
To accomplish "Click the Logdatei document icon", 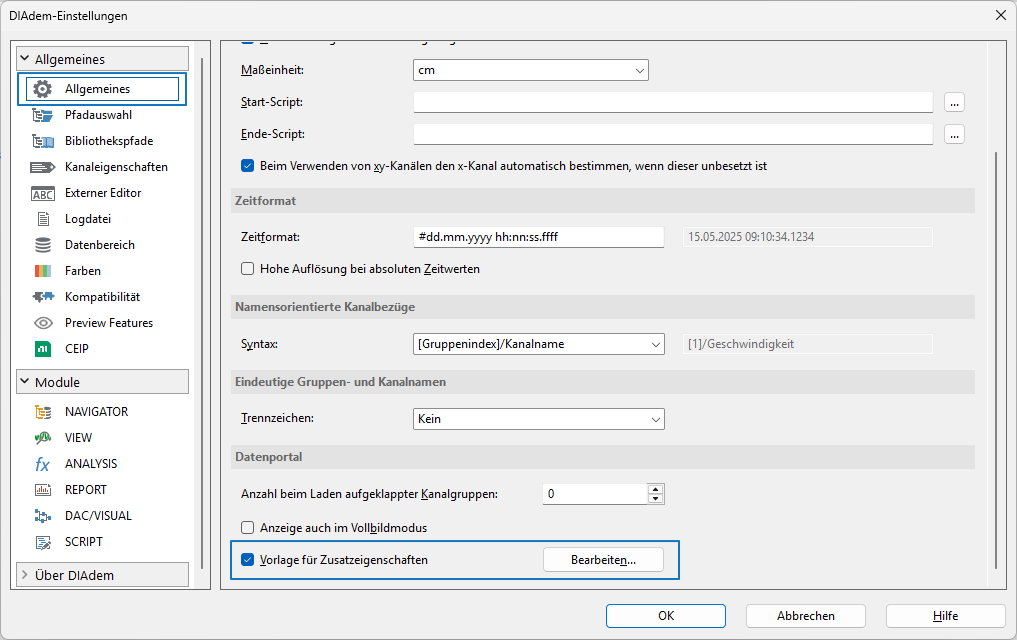I will point(43,219).
